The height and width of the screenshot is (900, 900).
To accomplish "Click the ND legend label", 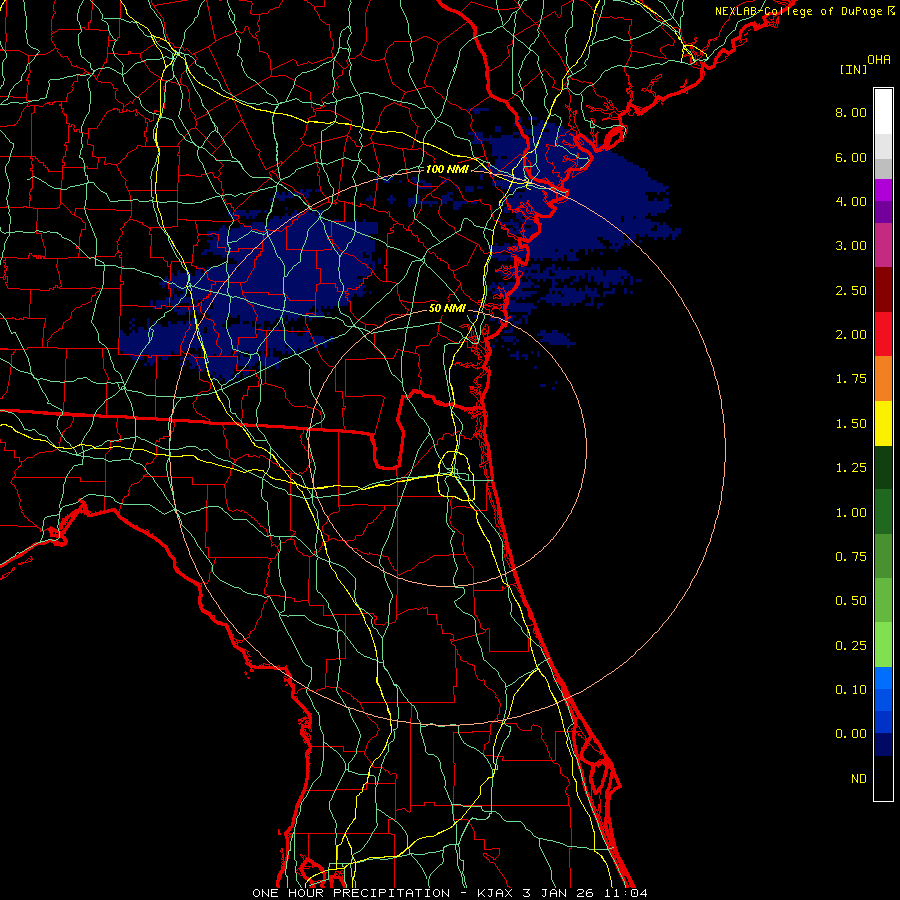I will coord(859,779).
